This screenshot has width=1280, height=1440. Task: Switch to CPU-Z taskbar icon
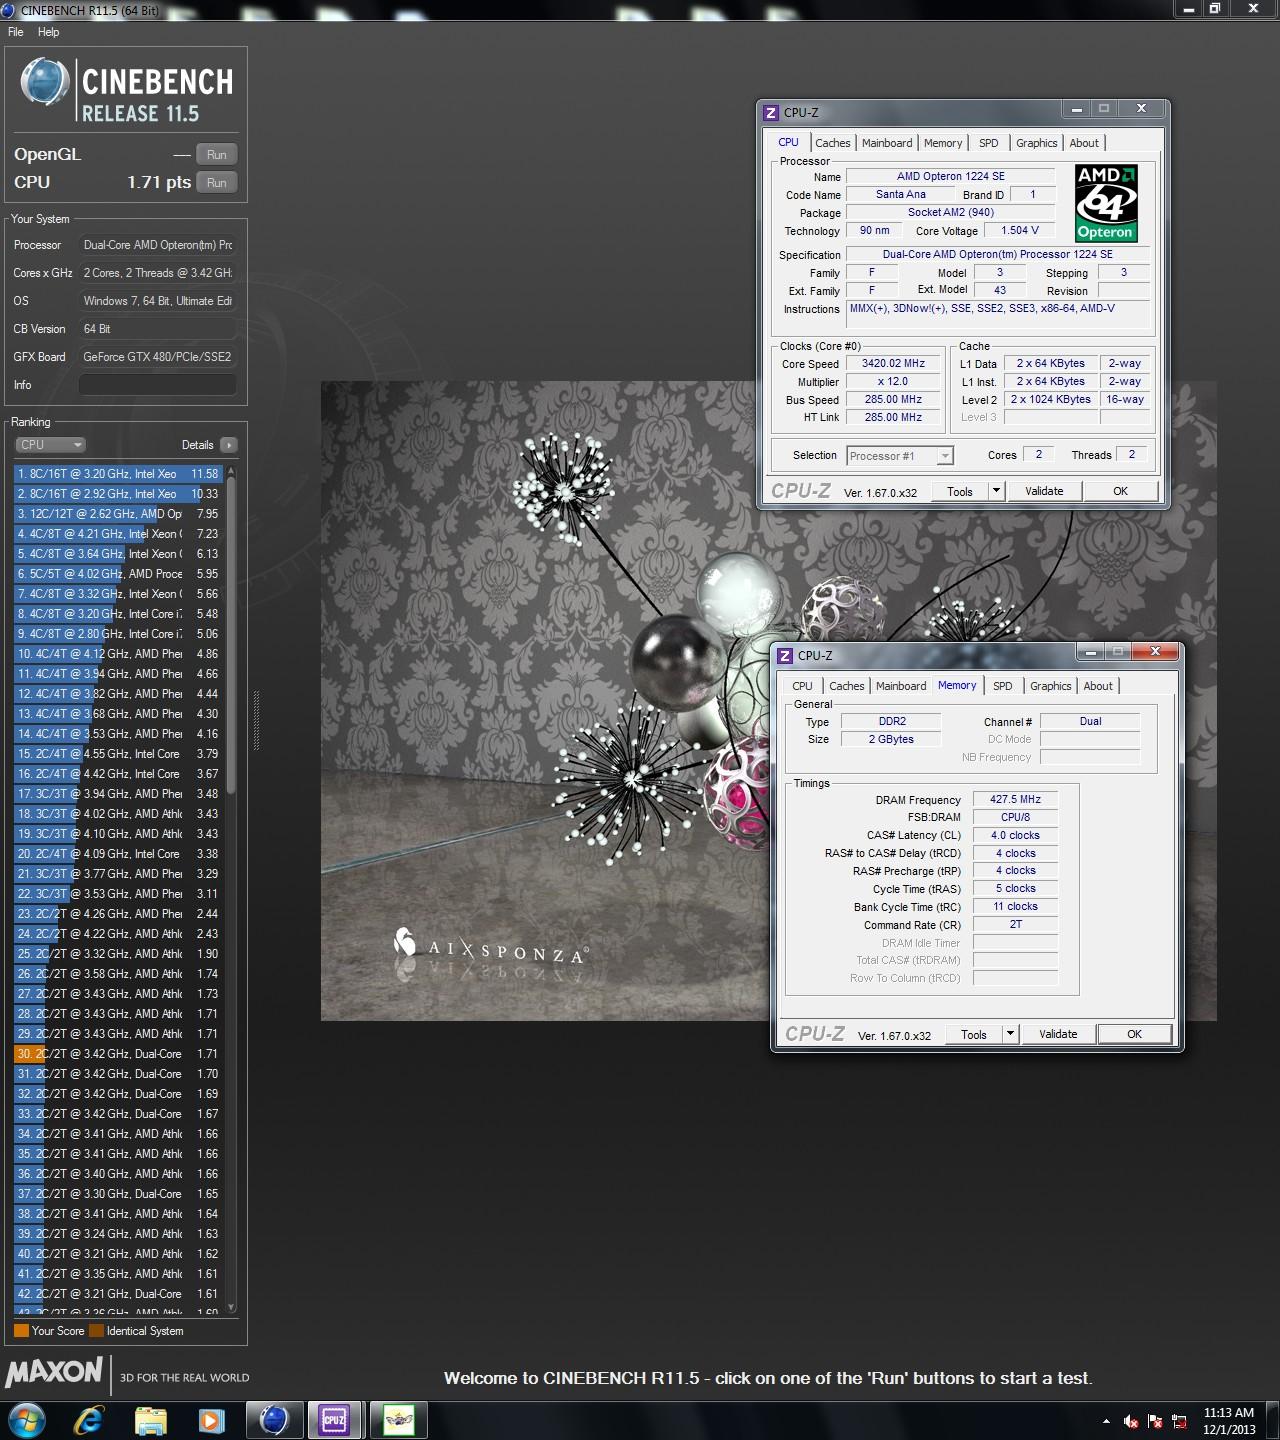pos(334,1420)
